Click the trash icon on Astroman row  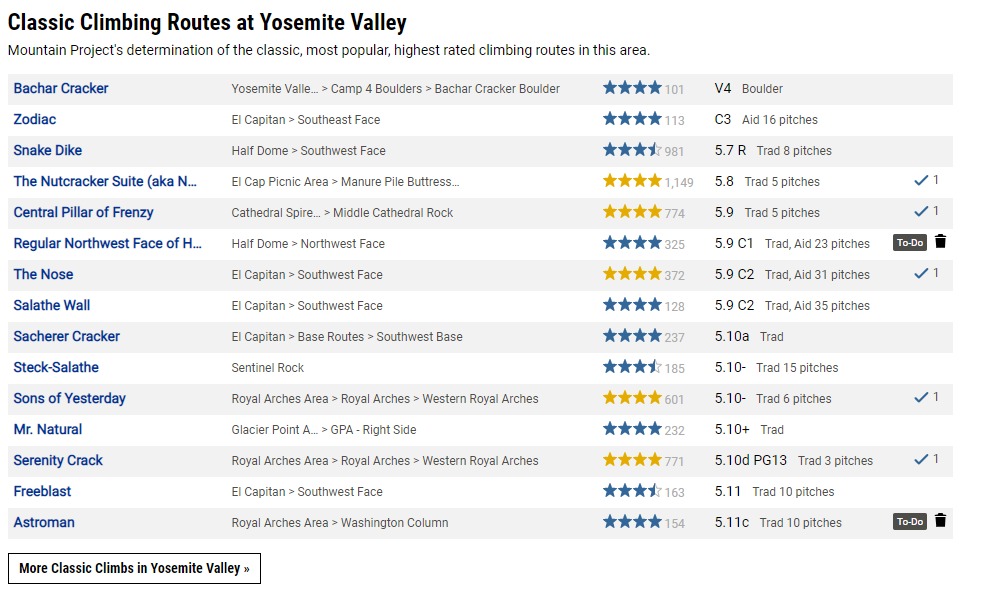pos(940,521)
